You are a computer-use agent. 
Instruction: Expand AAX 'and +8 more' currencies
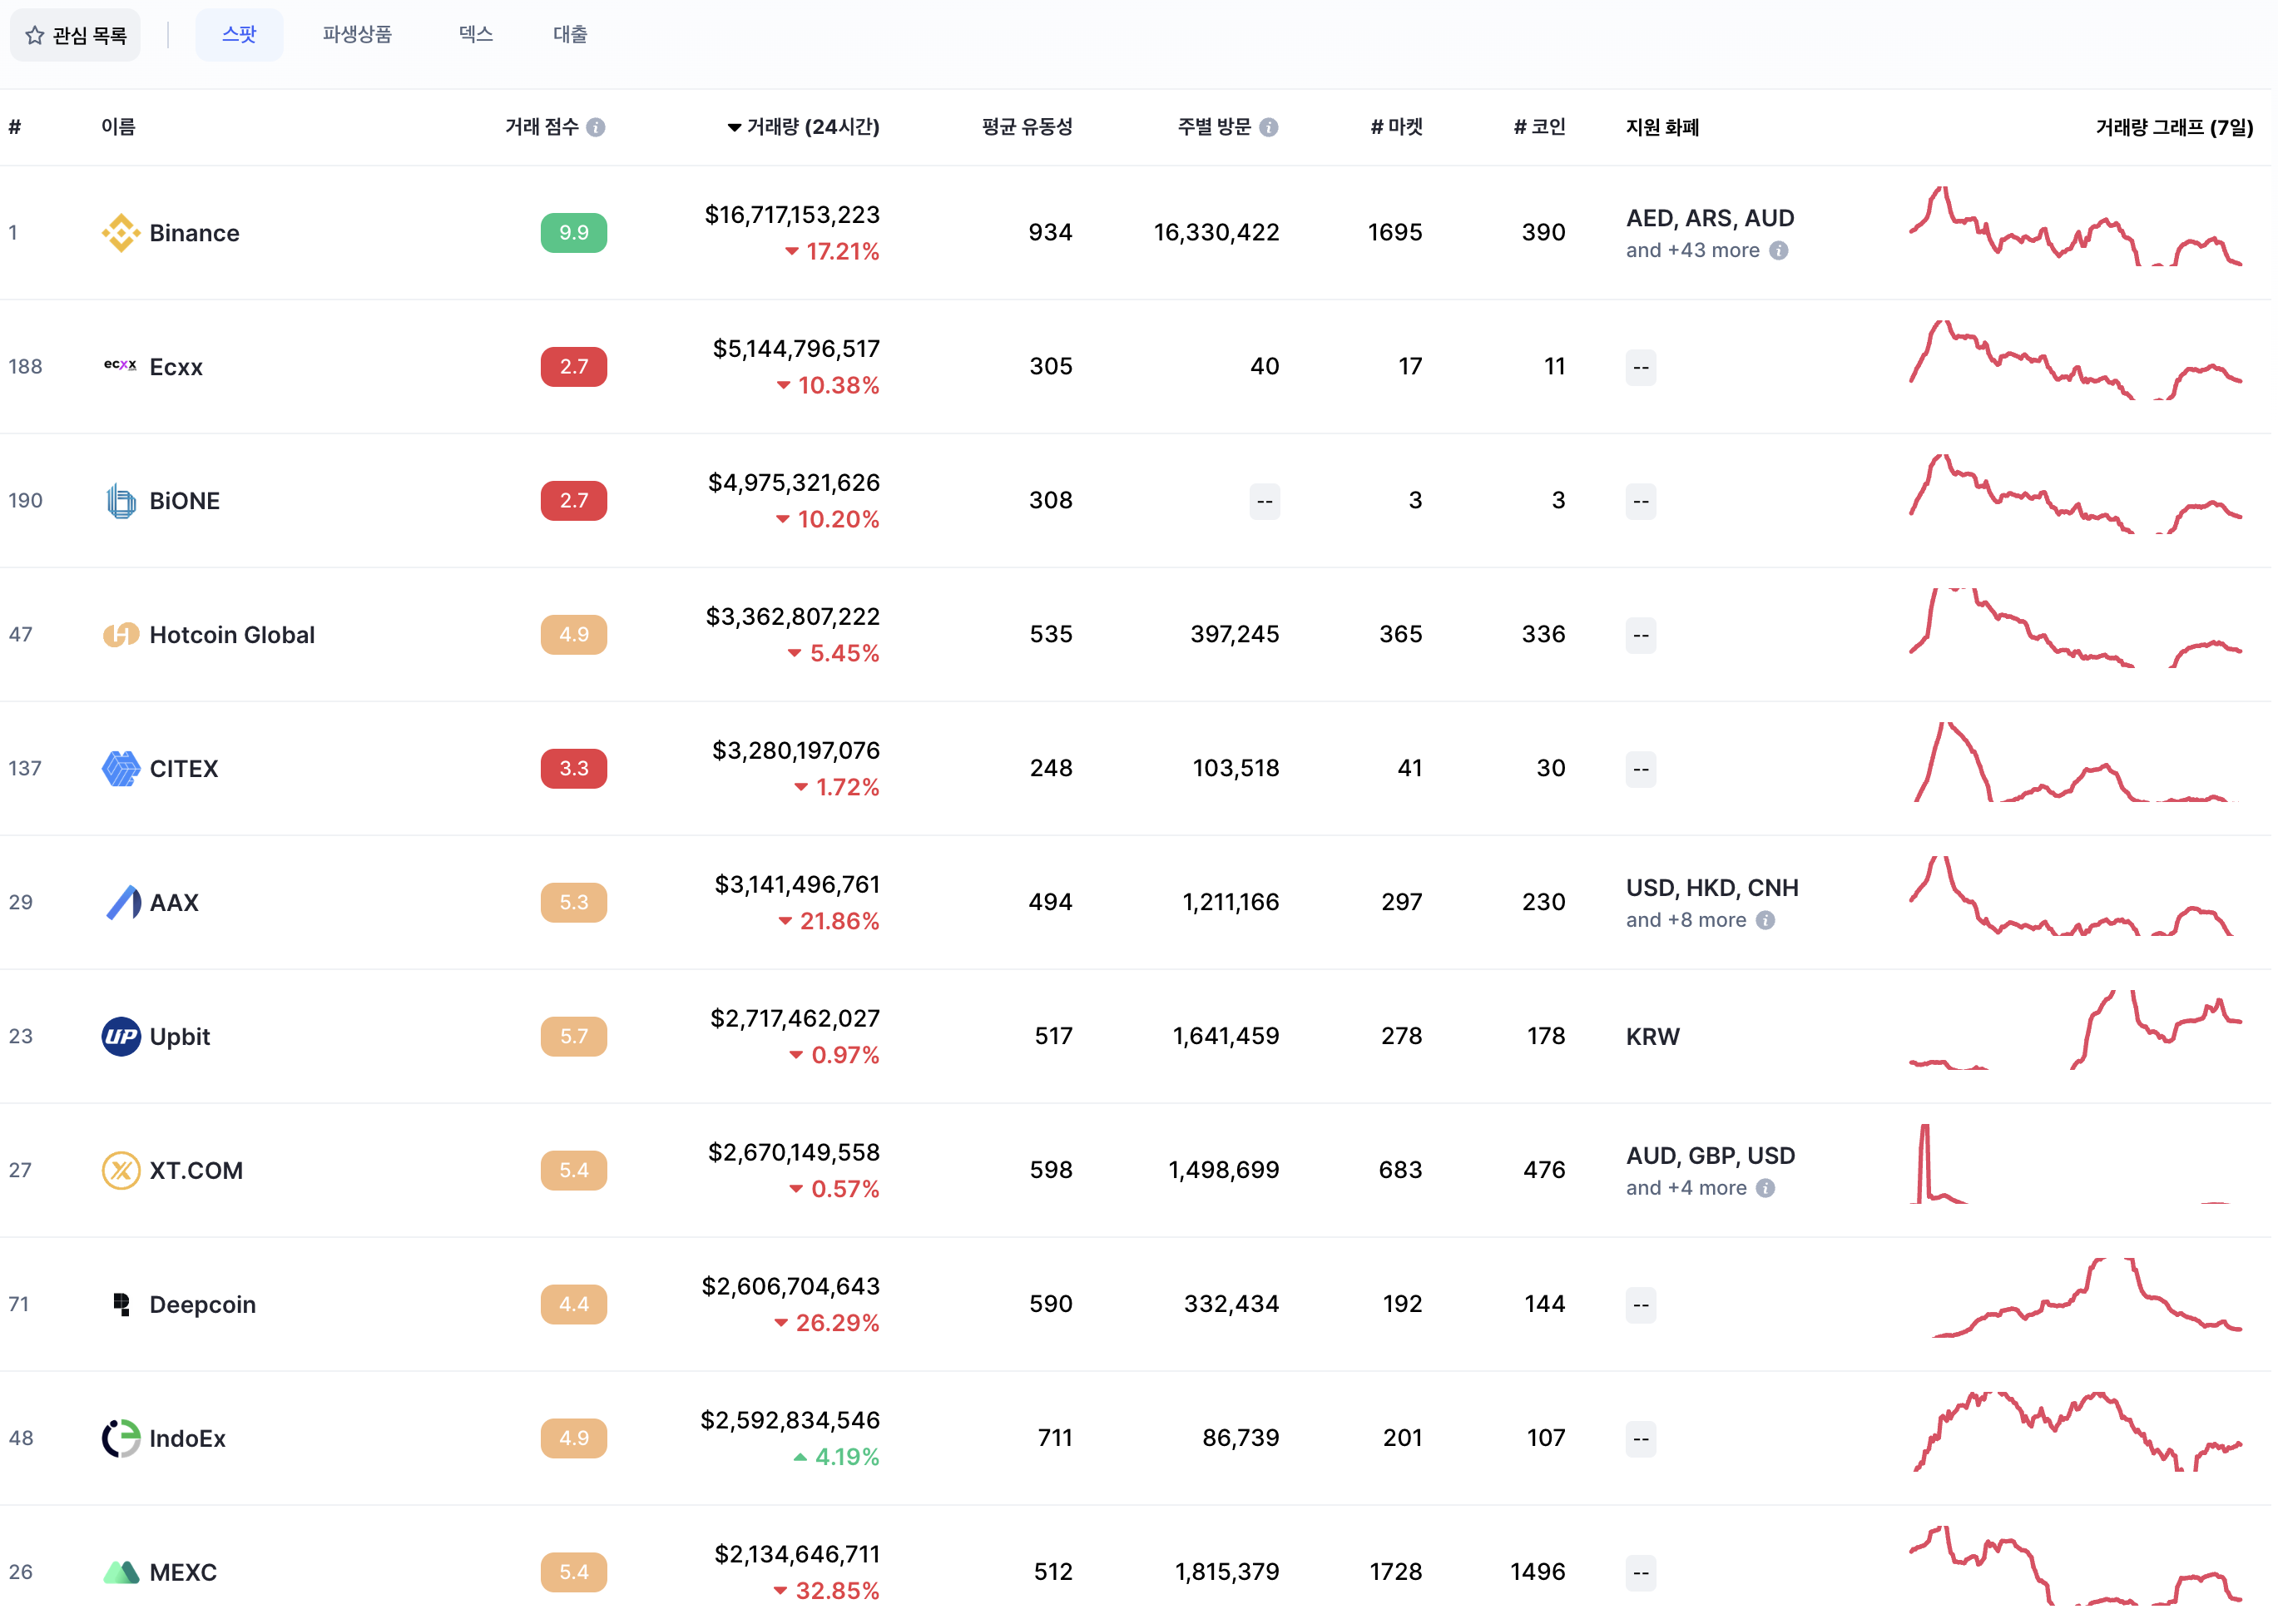1686,920
